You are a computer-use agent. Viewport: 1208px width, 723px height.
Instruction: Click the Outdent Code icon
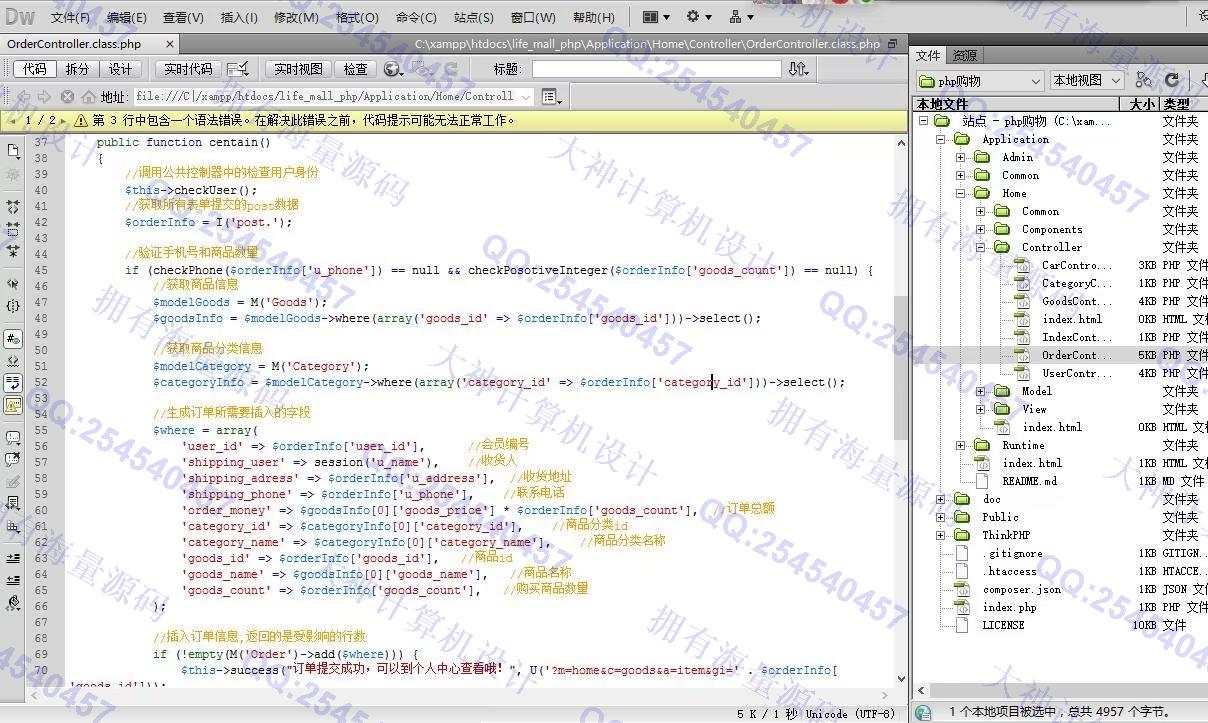tap(13, 580)
